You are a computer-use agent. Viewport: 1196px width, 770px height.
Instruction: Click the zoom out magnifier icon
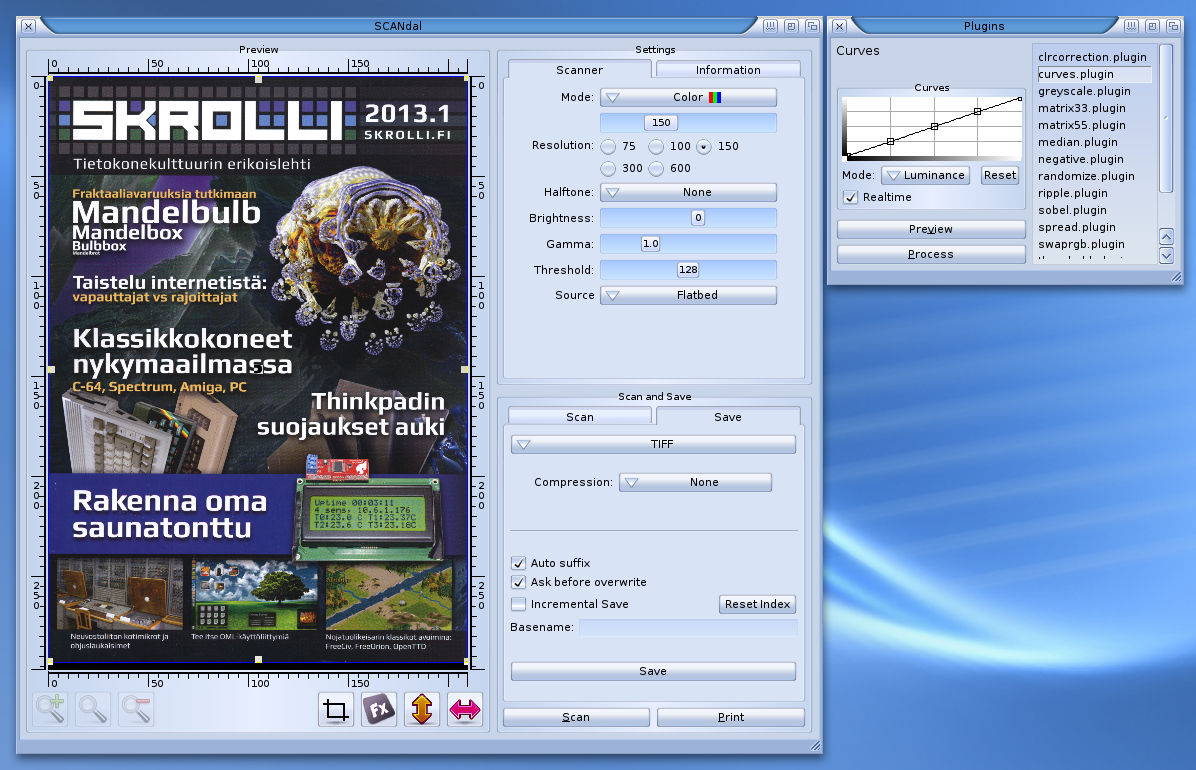point(137,709)
